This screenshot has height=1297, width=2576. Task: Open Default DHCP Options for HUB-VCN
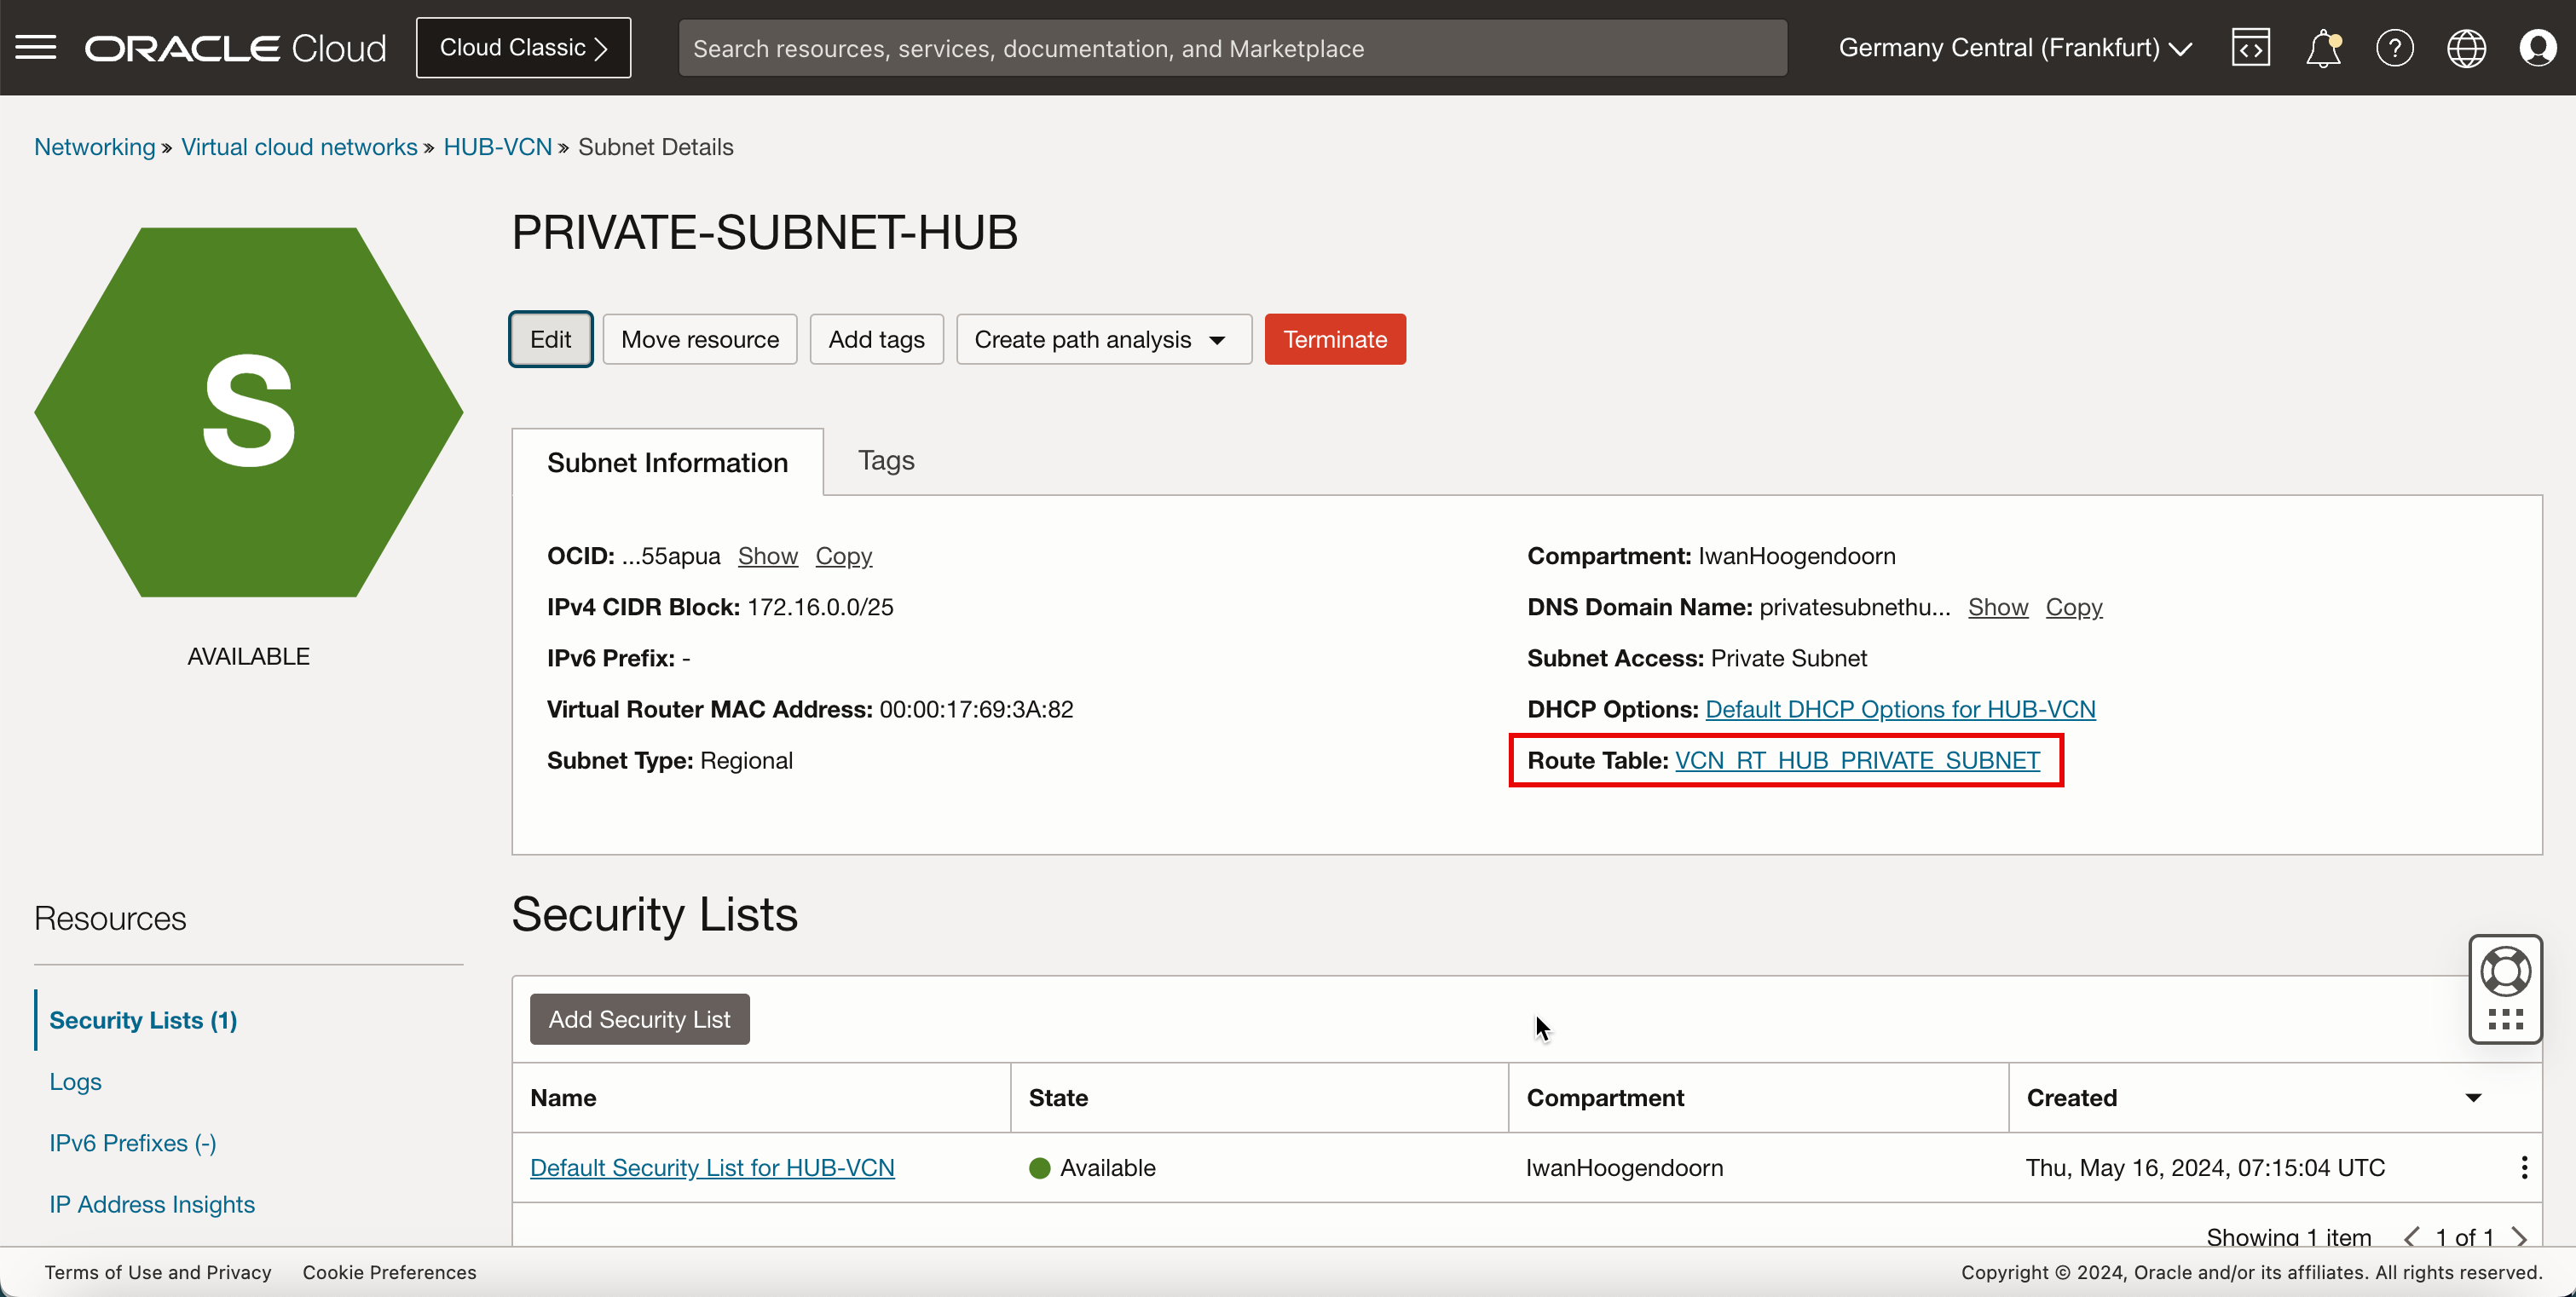pyautogui.click(x=1899, y=708)
